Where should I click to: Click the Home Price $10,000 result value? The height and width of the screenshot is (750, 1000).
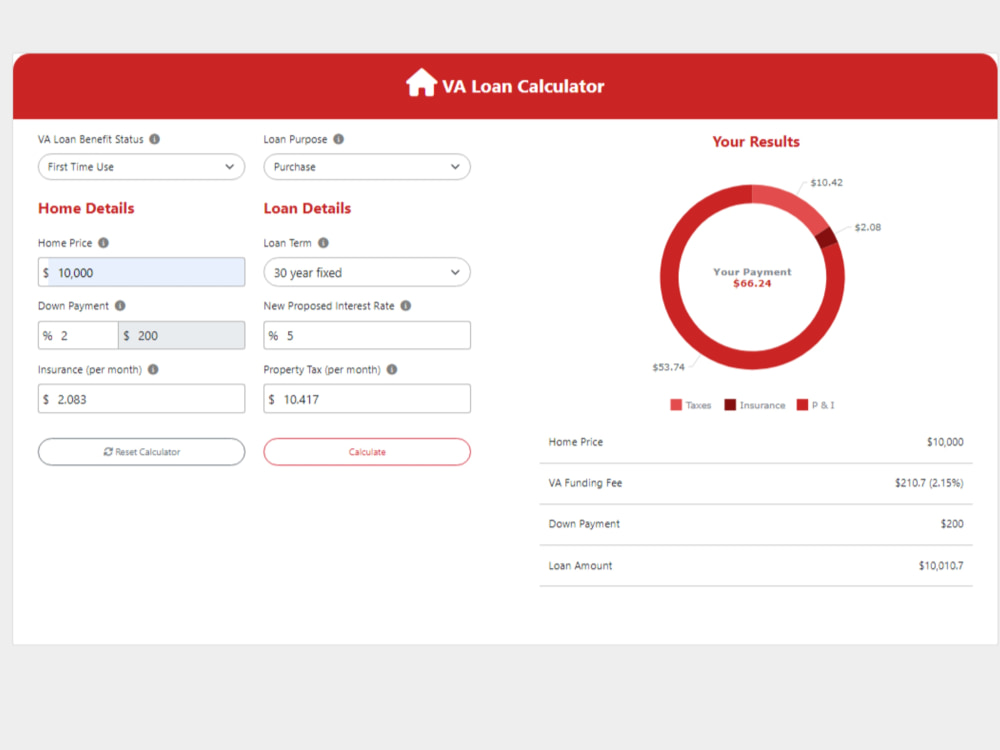[945, 442]
